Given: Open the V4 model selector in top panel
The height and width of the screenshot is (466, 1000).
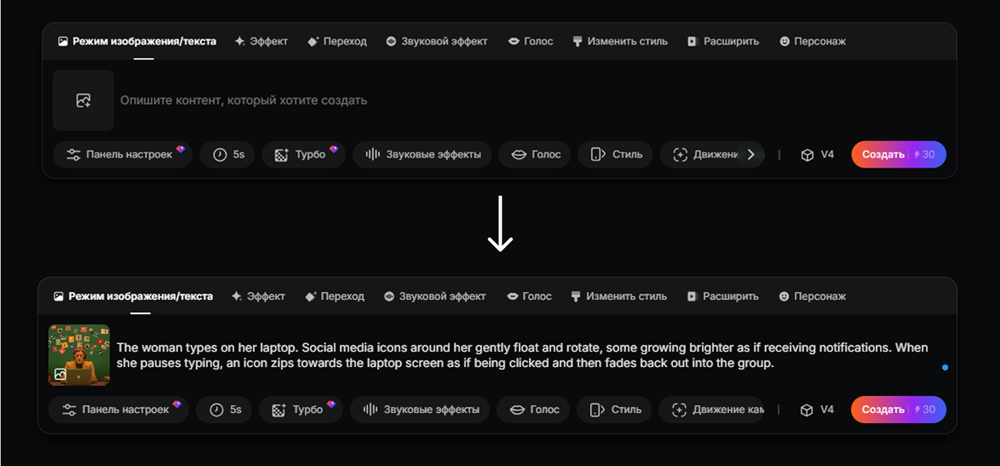Looking at the screenshot, I should (x=818, y=154).
